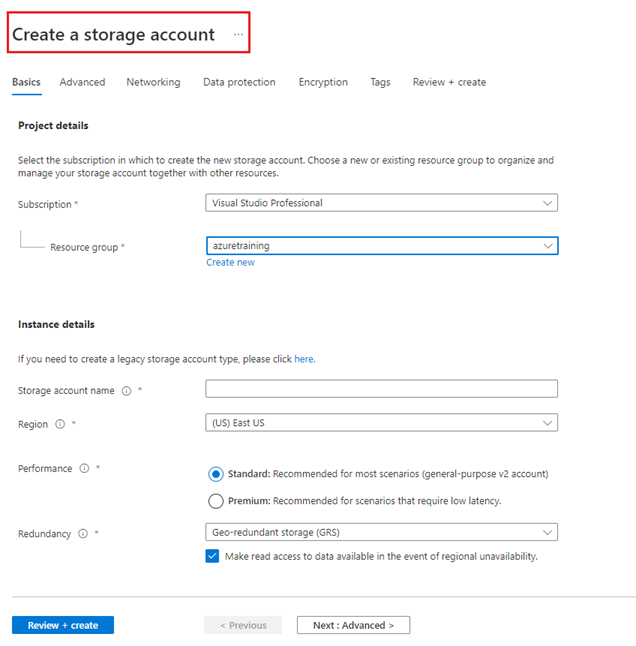Switch to the Advanced tab
Viewport: 636px width, 646px height.
(x=82, y=82)
